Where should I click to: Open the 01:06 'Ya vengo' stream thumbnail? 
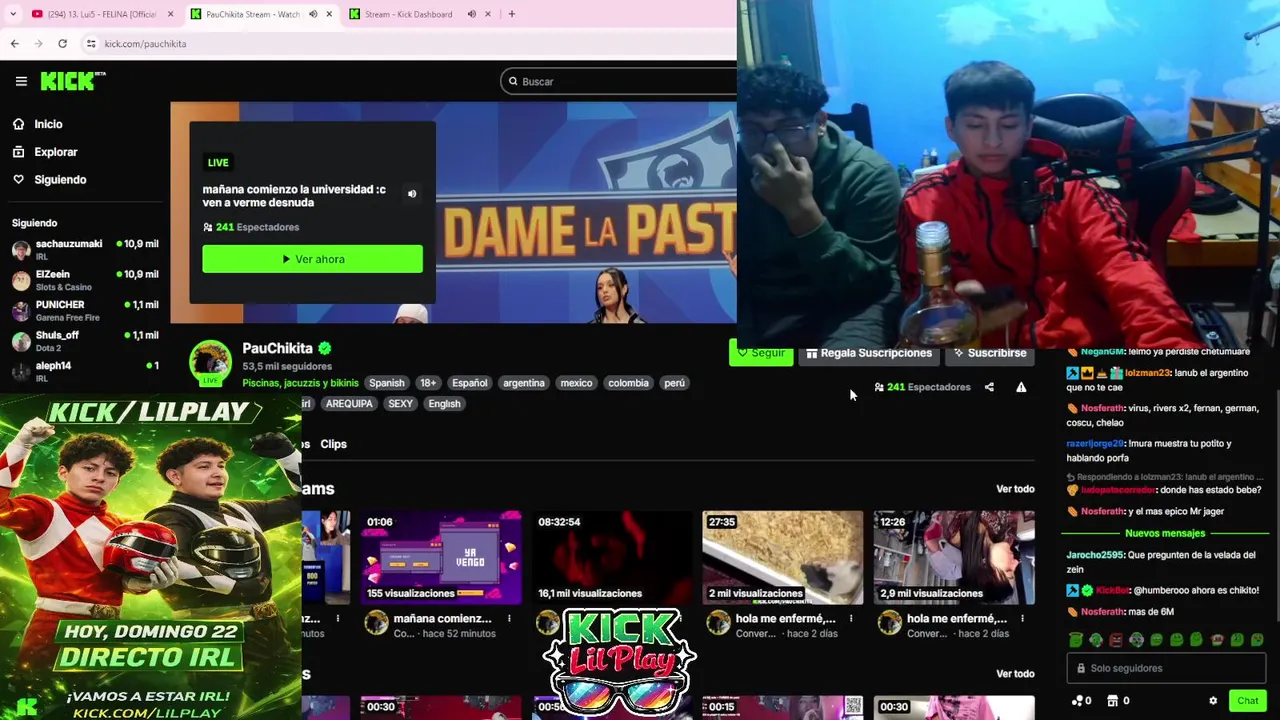pyautogui.click(x=441, y=558)
